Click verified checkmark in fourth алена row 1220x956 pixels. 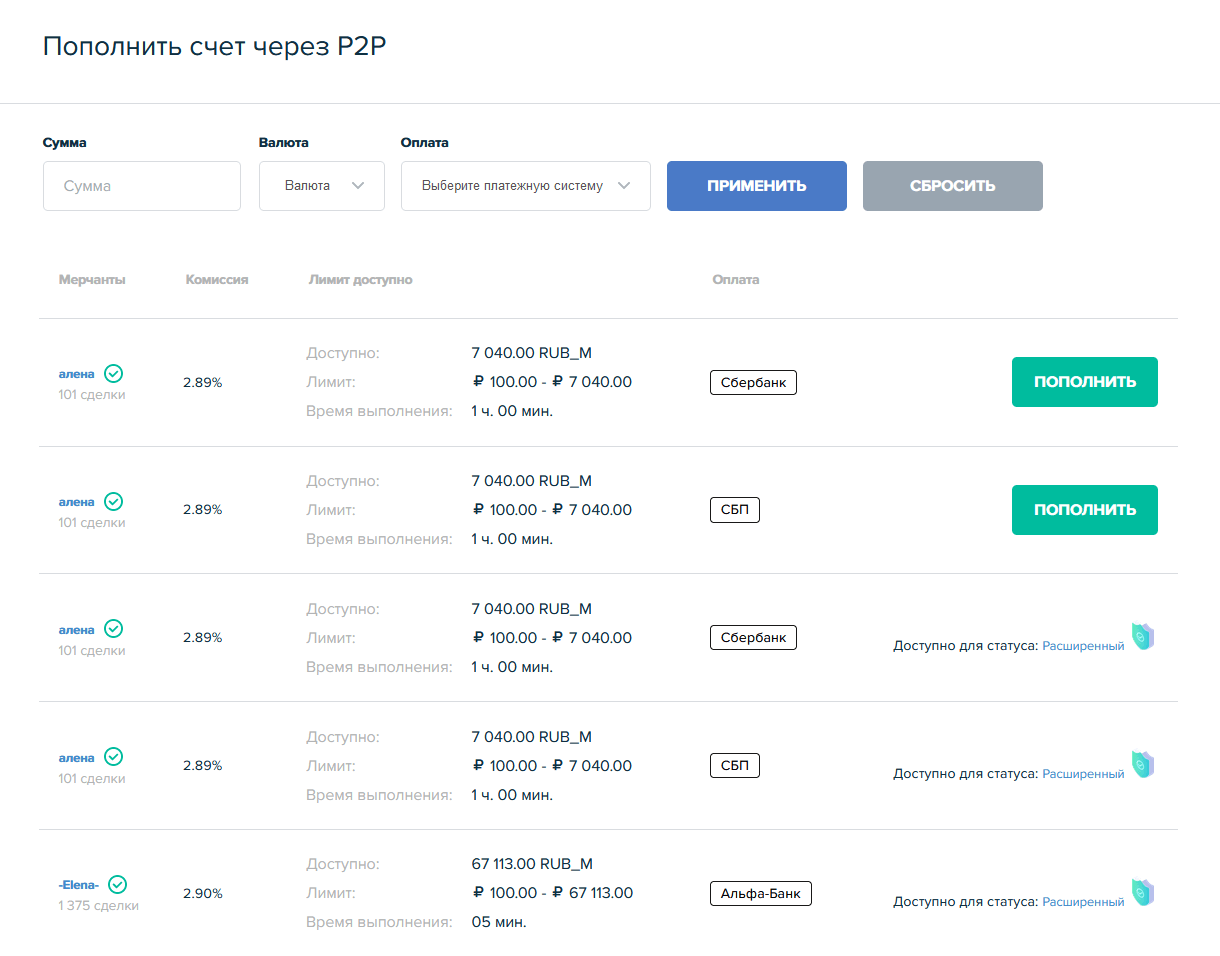click(x=114, y=757)
